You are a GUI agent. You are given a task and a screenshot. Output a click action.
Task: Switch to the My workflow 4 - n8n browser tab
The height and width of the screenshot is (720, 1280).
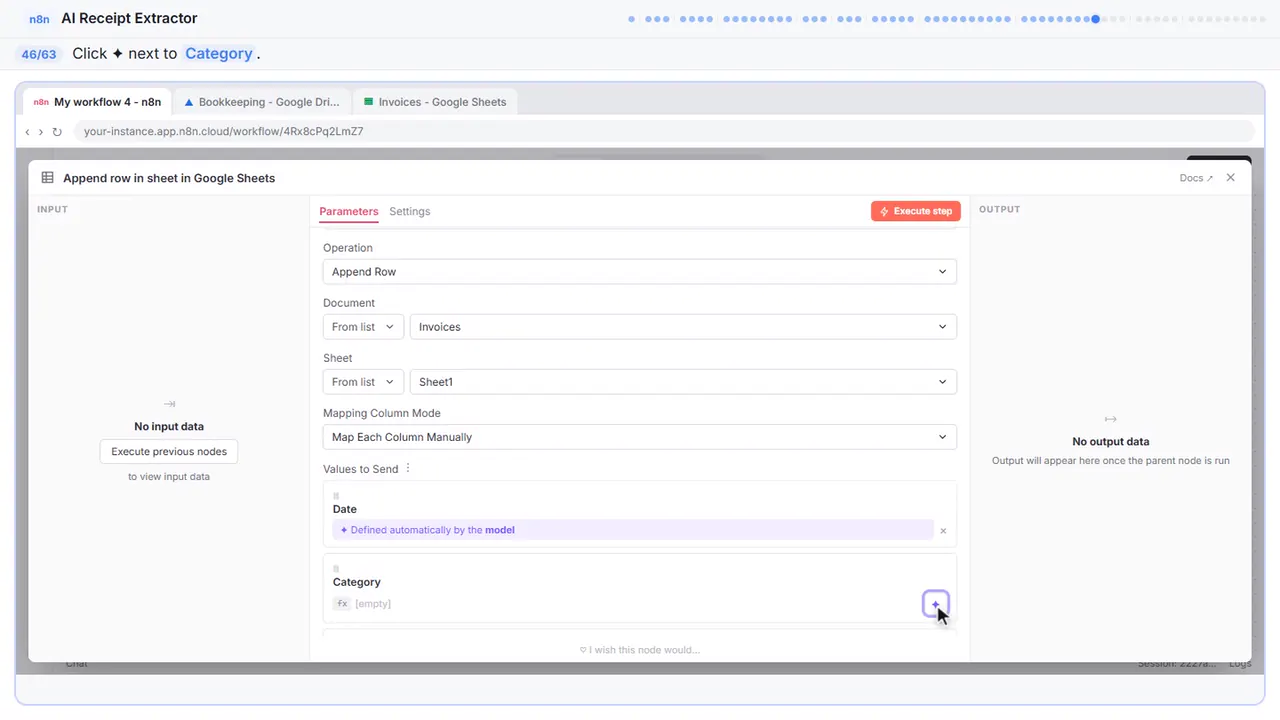click(x=97, y=102)
